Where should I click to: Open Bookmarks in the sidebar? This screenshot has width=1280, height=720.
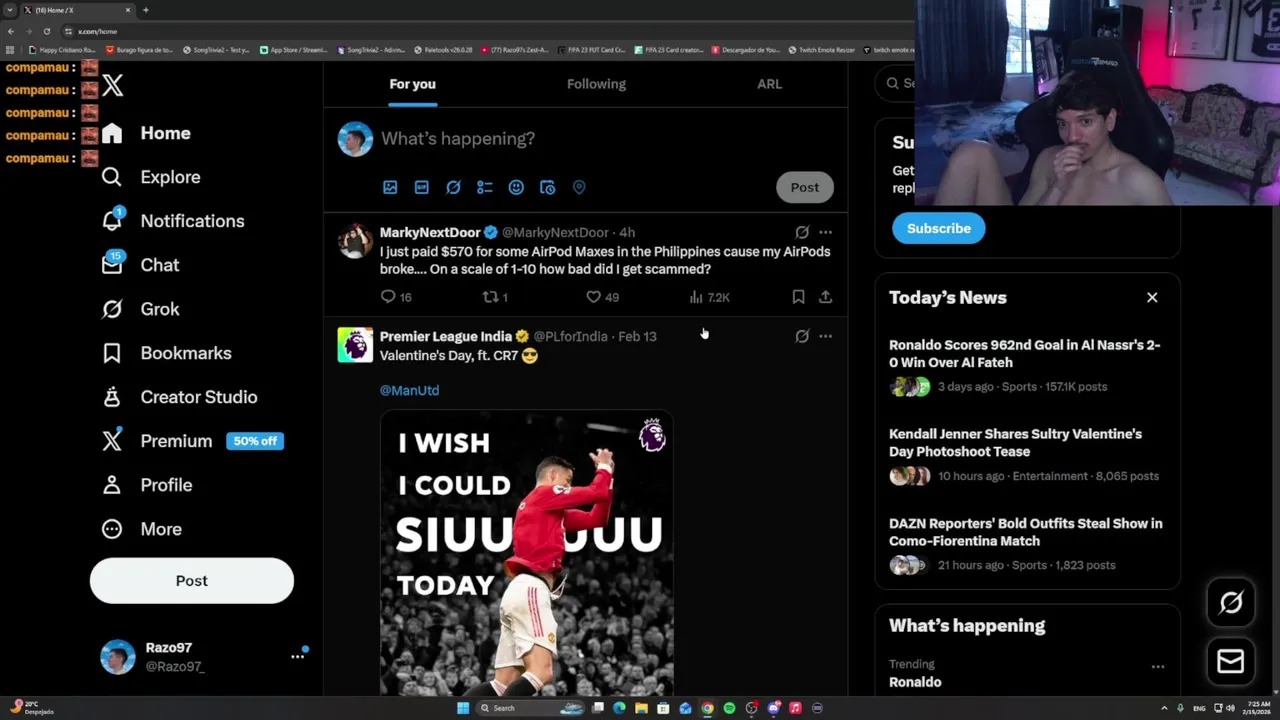(x=166, y=353)
